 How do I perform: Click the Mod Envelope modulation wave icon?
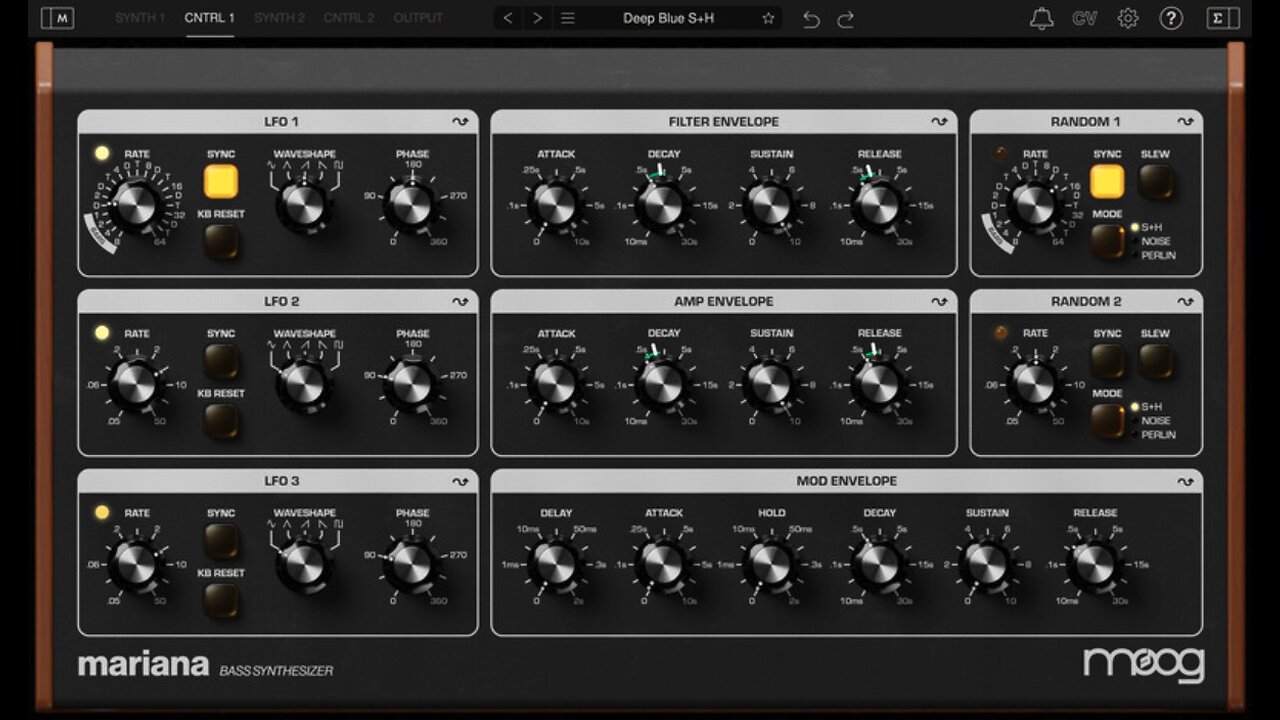tap(1185, 481)
